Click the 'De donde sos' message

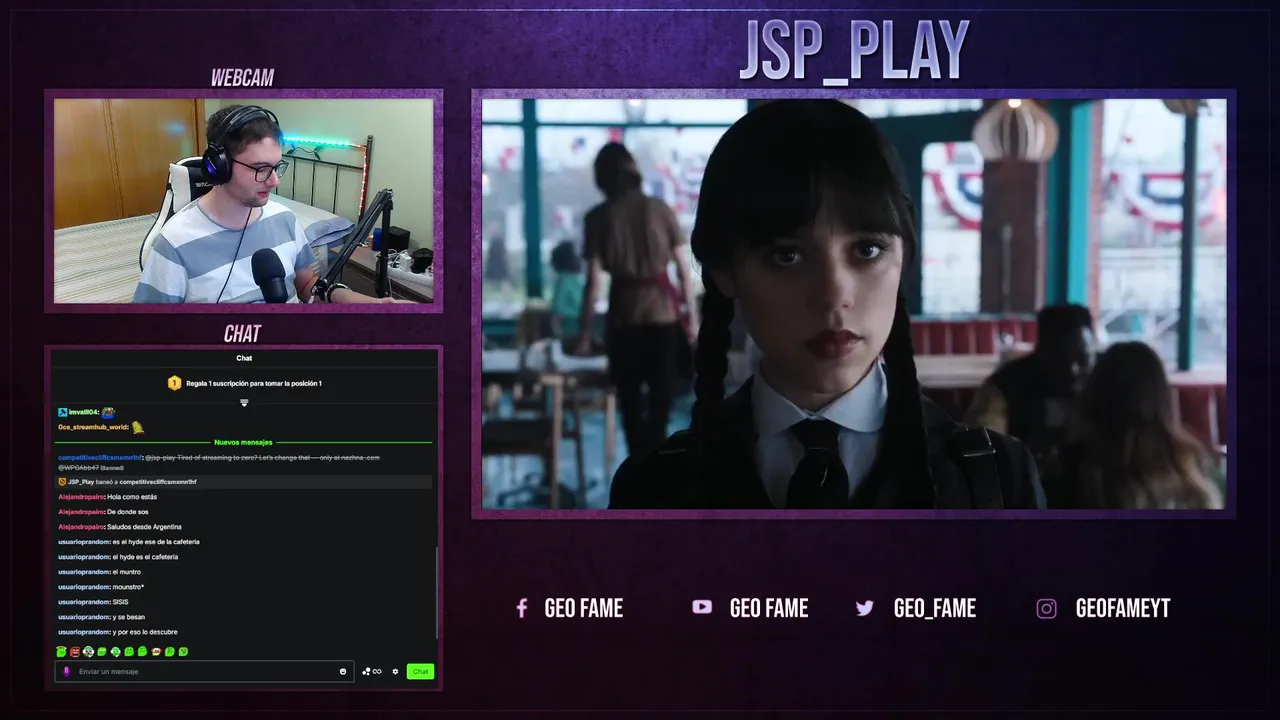coord(129,512)
